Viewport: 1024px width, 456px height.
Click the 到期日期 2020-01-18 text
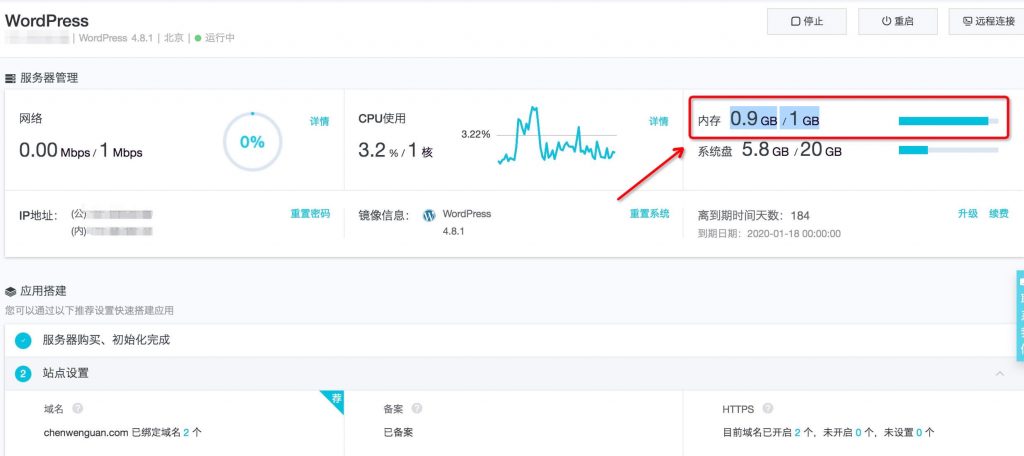[769, 233]
